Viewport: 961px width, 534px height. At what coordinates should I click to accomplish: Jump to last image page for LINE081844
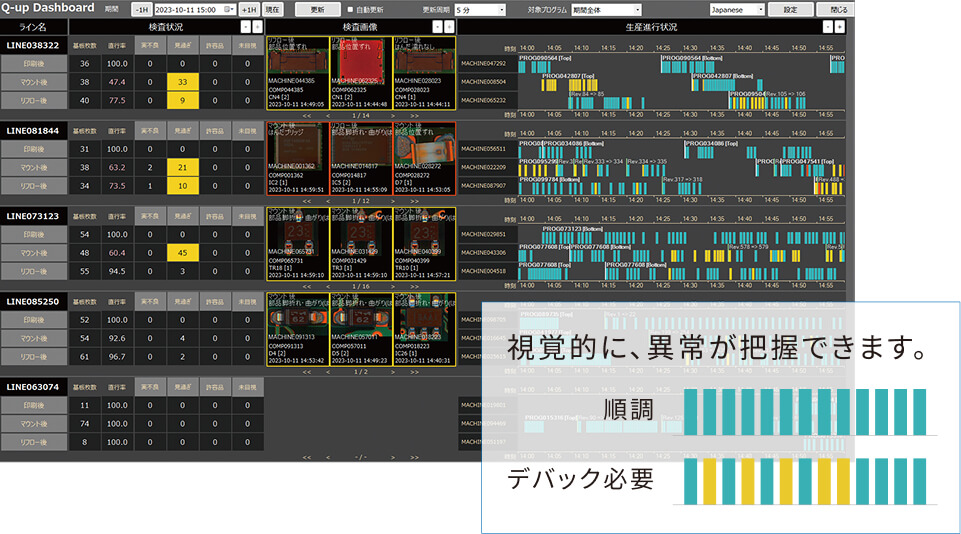coord(414,200)
